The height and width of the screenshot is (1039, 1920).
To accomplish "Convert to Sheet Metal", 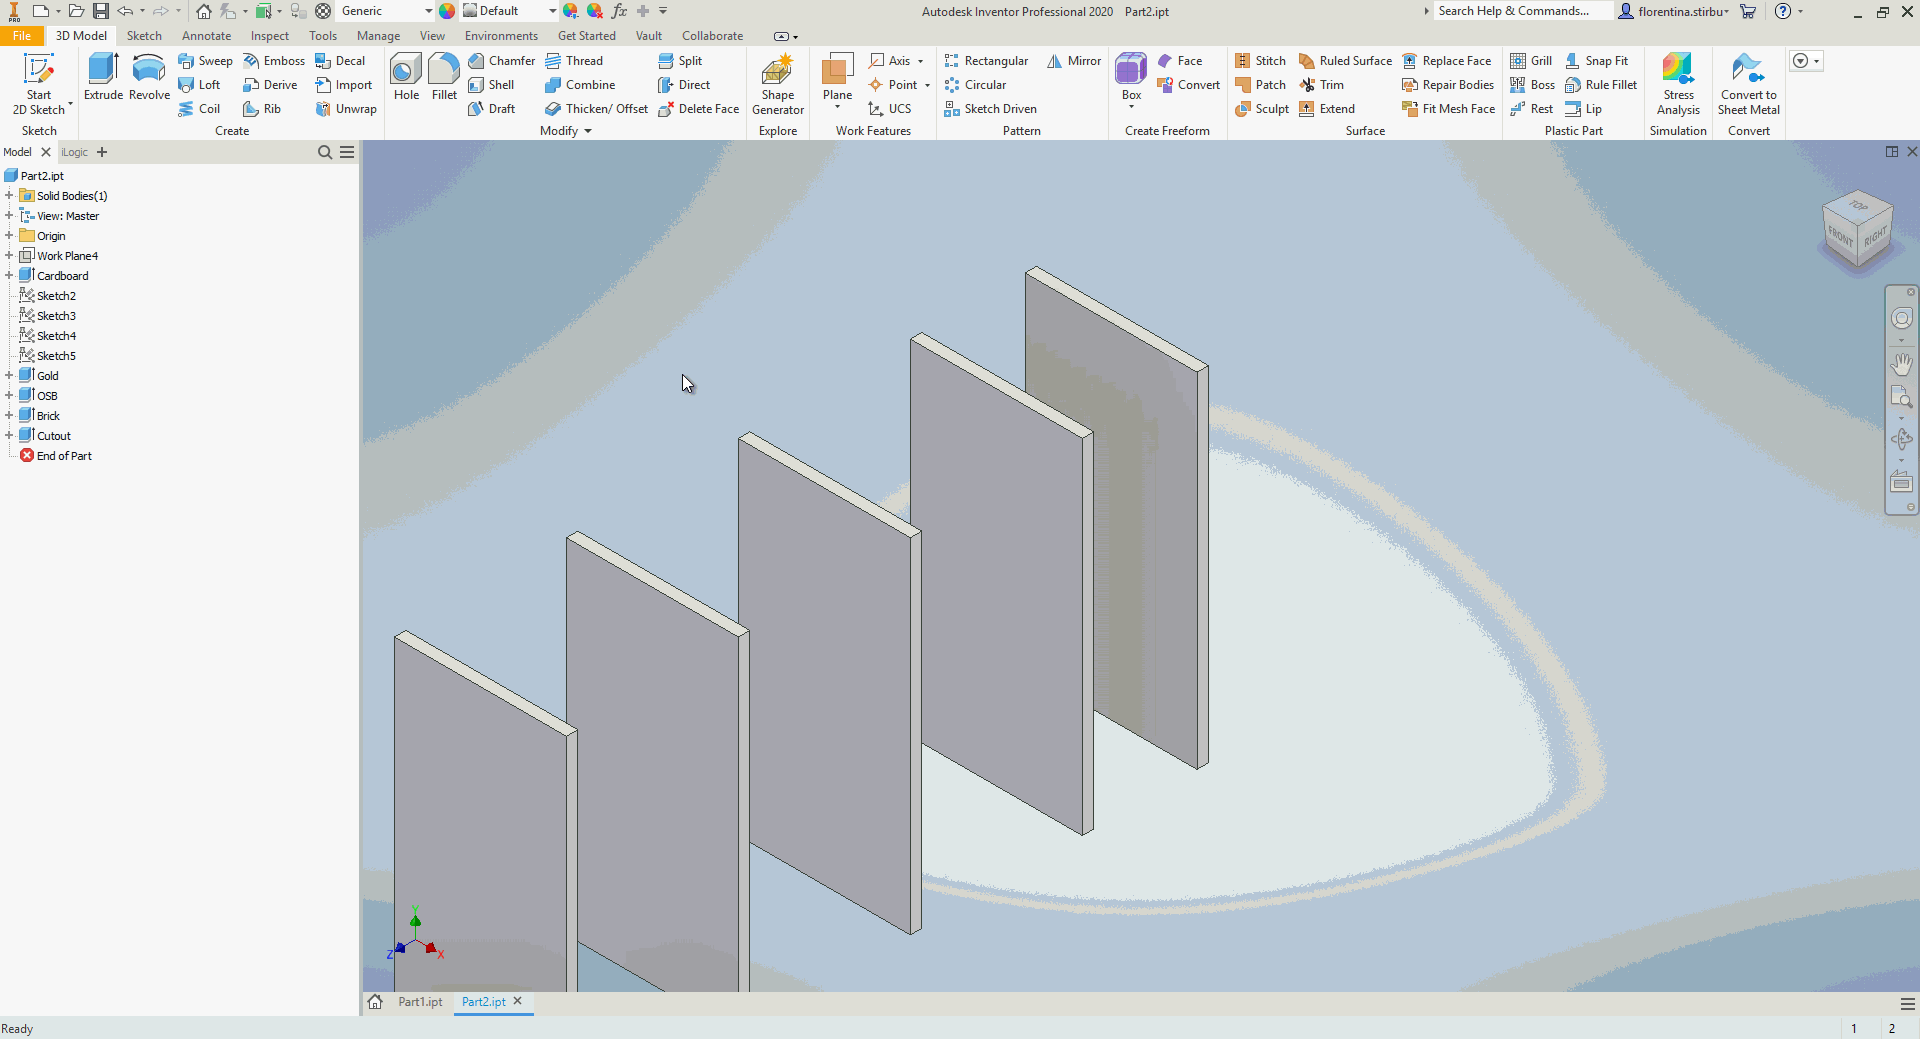I will [x=1749, y=85].
